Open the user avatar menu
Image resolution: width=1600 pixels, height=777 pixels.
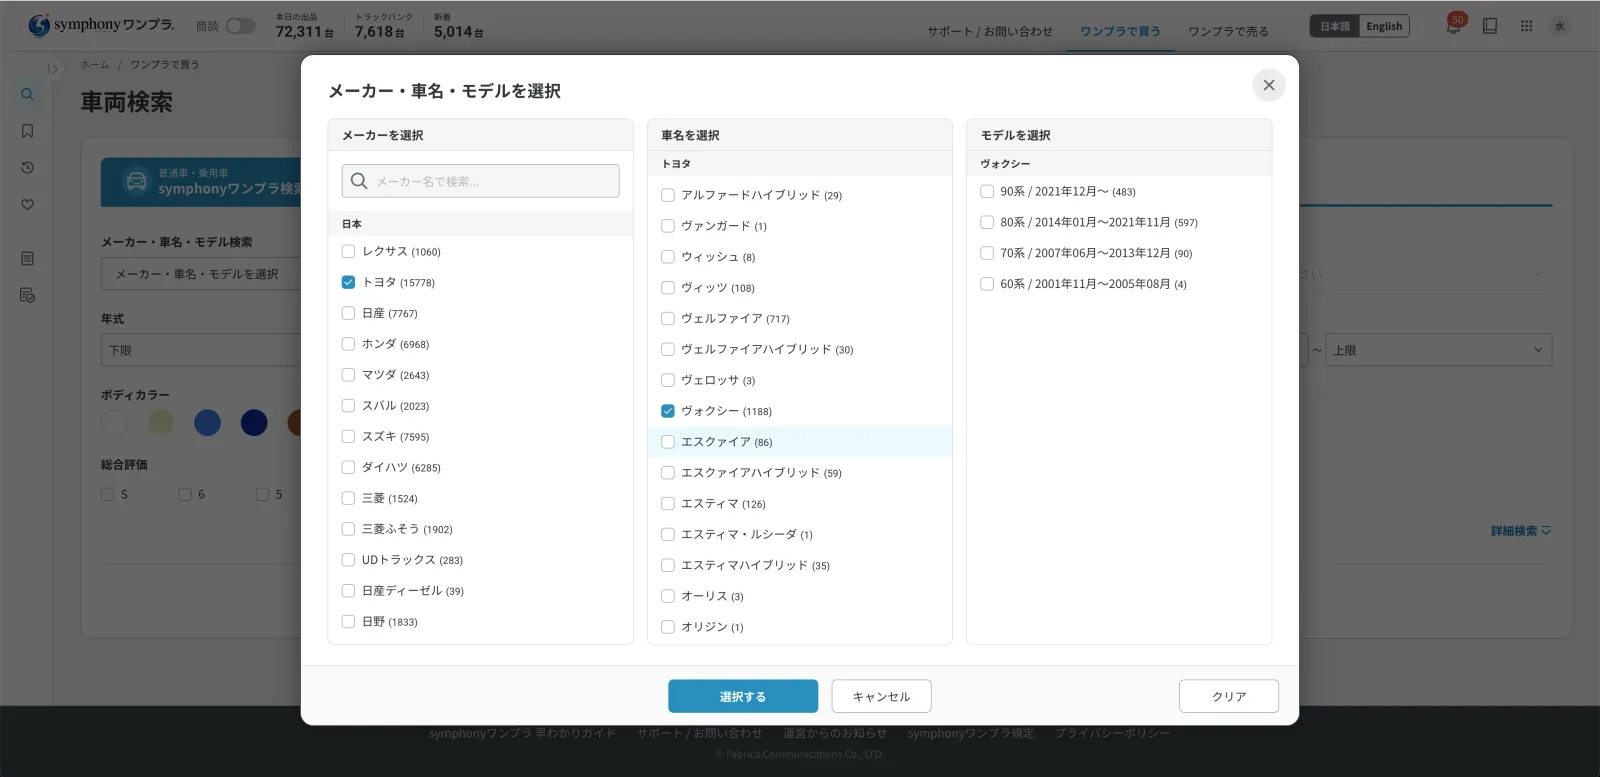(x=1559, y=26)
